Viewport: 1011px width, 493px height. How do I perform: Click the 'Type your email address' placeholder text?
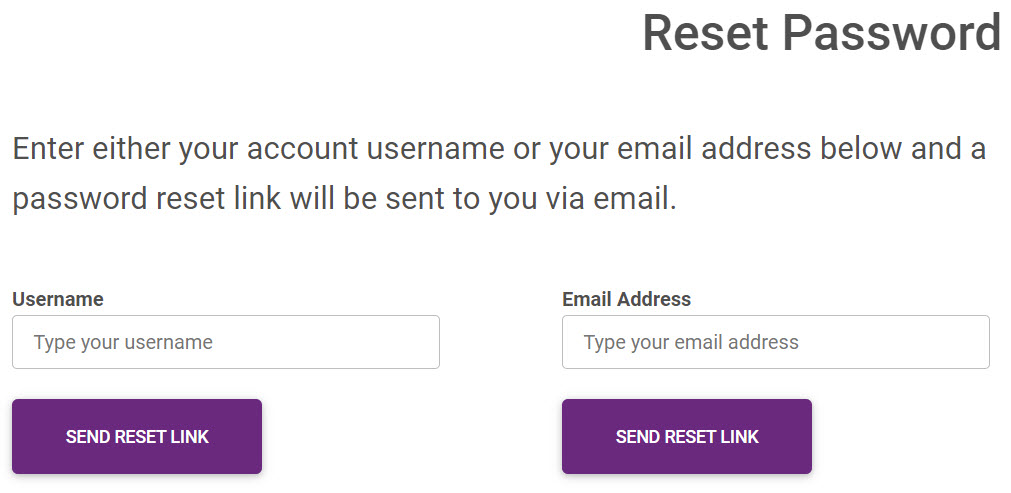[691, 342]
